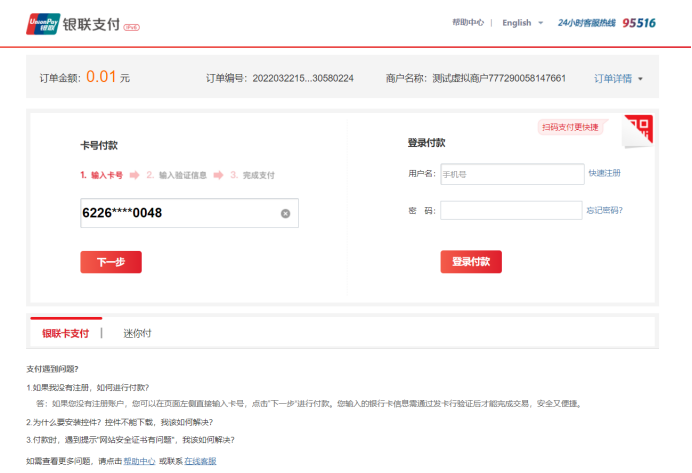Click the 快速注册 link
The width and height of the screenshot is (692, 473).
pyautogui.click(x=605, y=173)
